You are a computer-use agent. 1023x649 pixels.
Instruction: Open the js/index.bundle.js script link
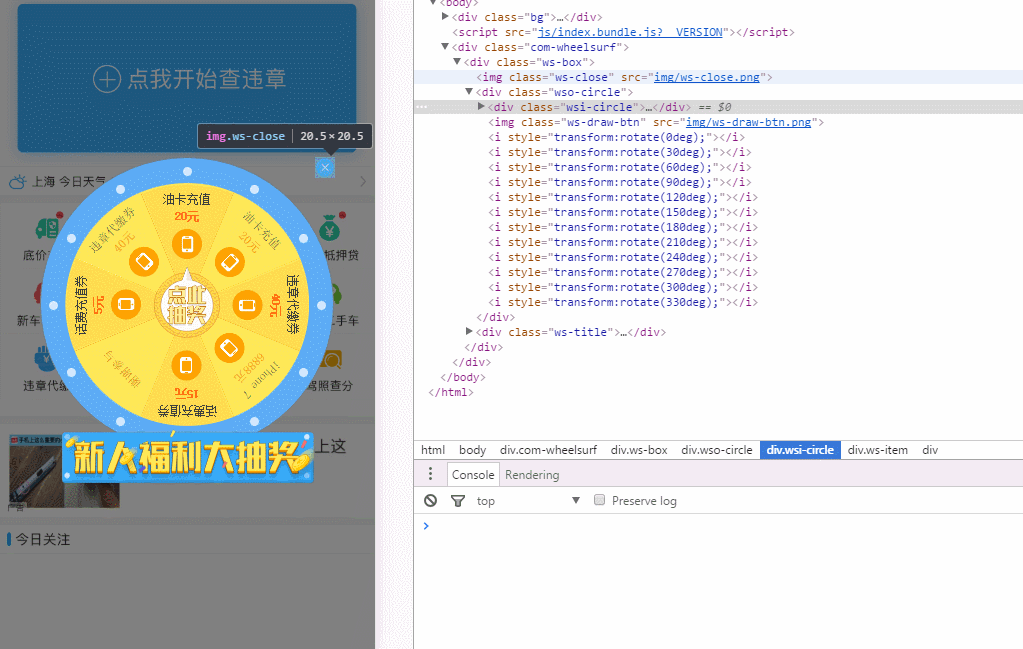point(630,32)
